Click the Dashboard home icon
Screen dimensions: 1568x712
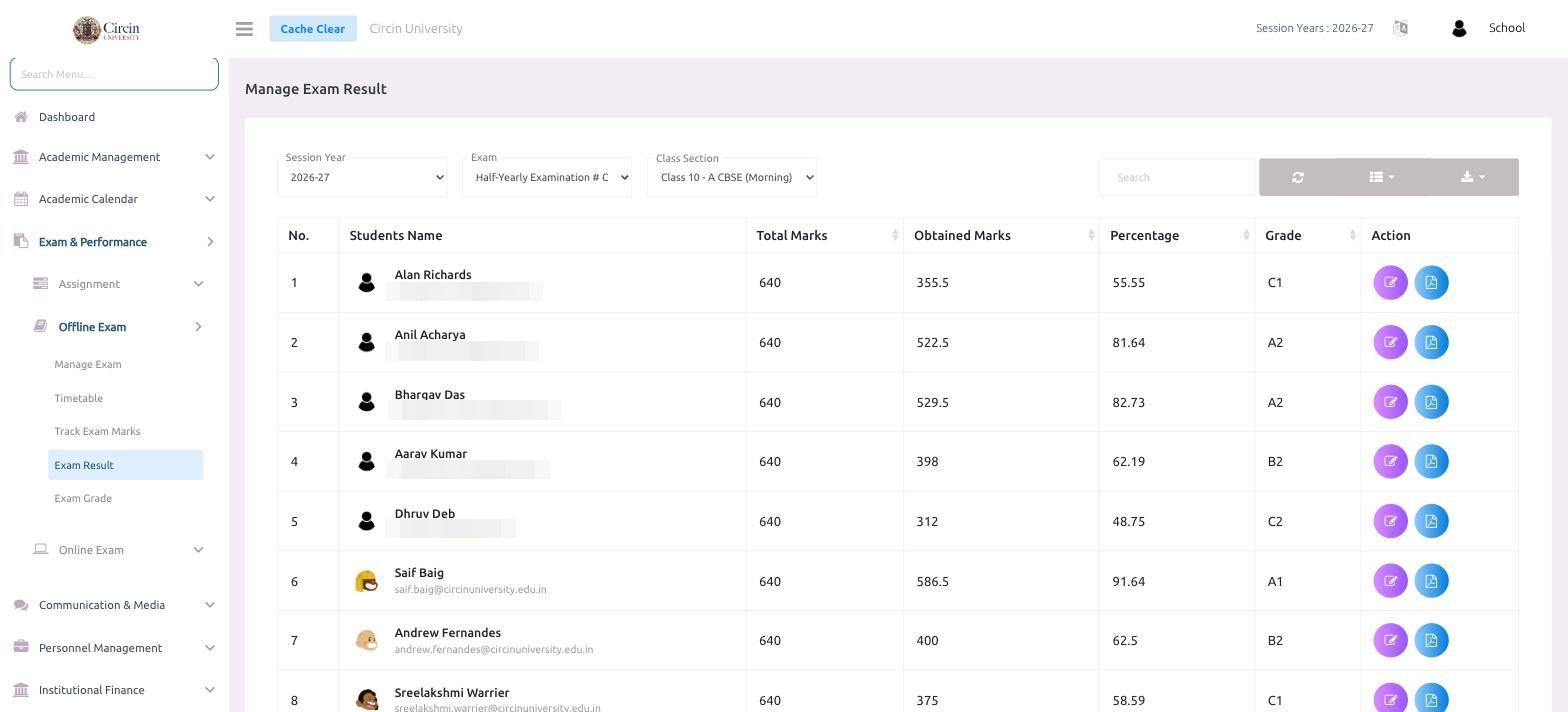(21, 117)
